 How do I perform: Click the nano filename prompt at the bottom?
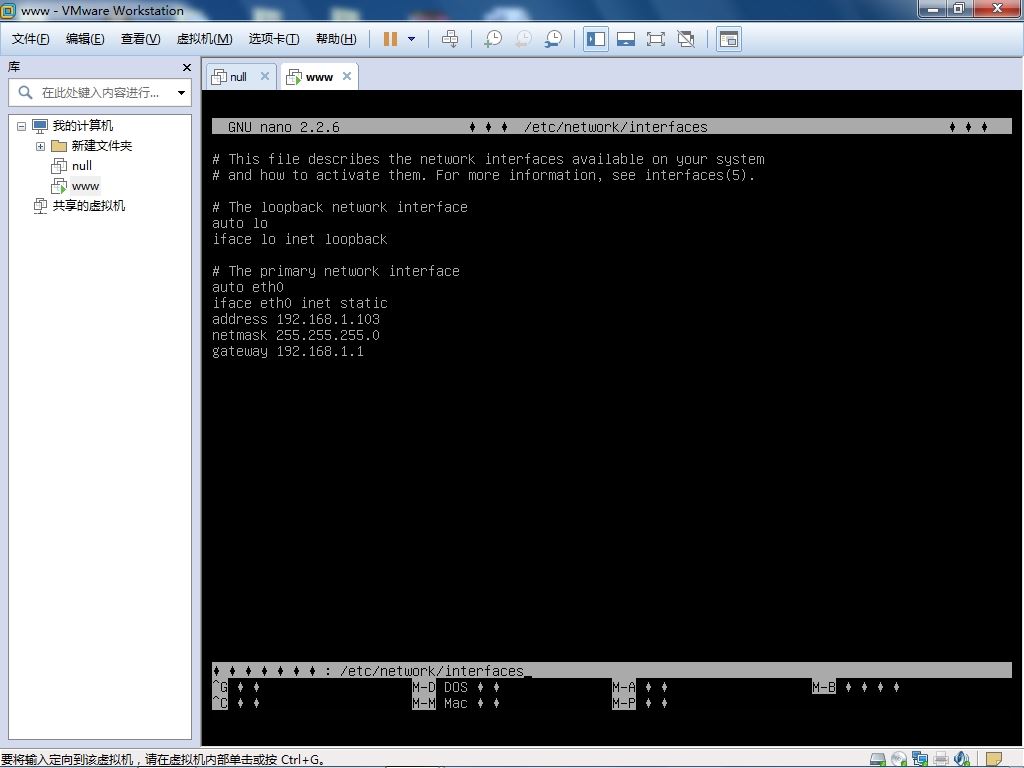click(x=612, y=671)
